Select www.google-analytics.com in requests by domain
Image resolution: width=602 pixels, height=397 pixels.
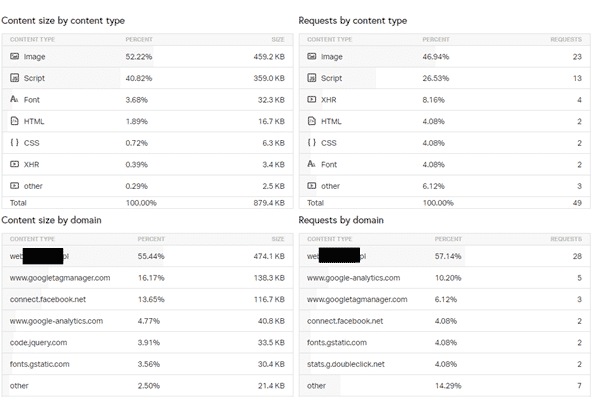coord(353,278)
